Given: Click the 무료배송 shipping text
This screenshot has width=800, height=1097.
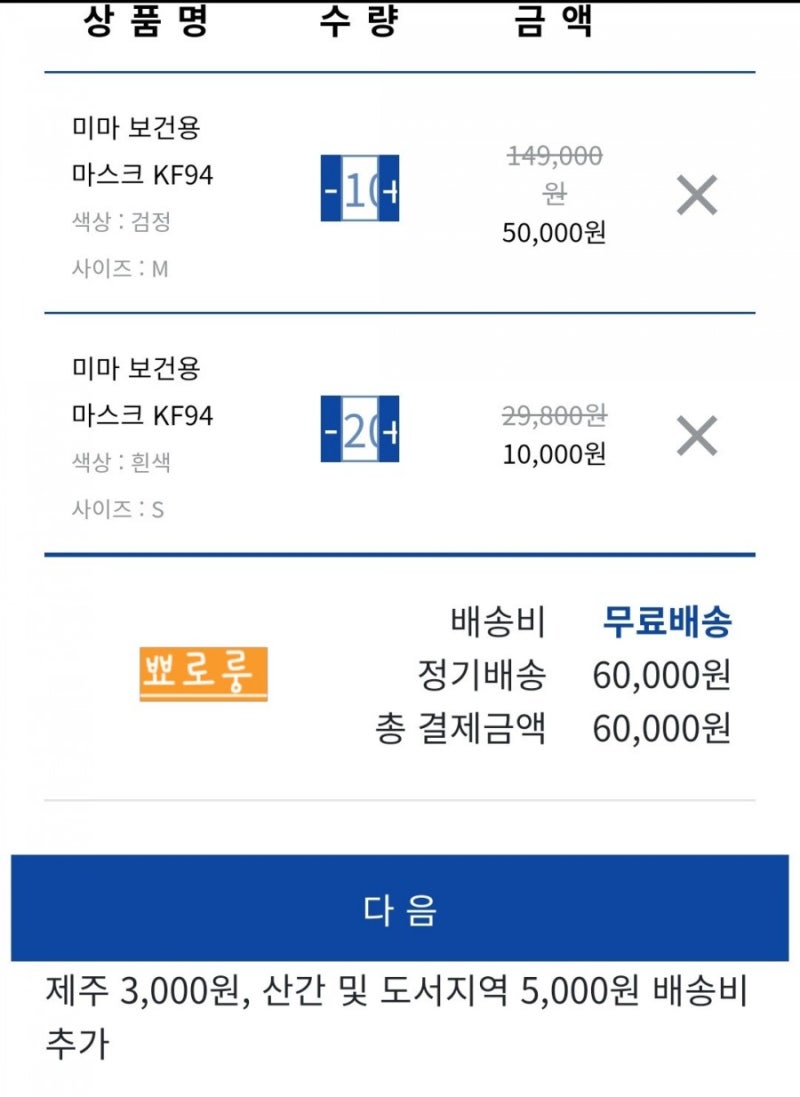Looking at the screenshot, I should [x=667, y=621].
